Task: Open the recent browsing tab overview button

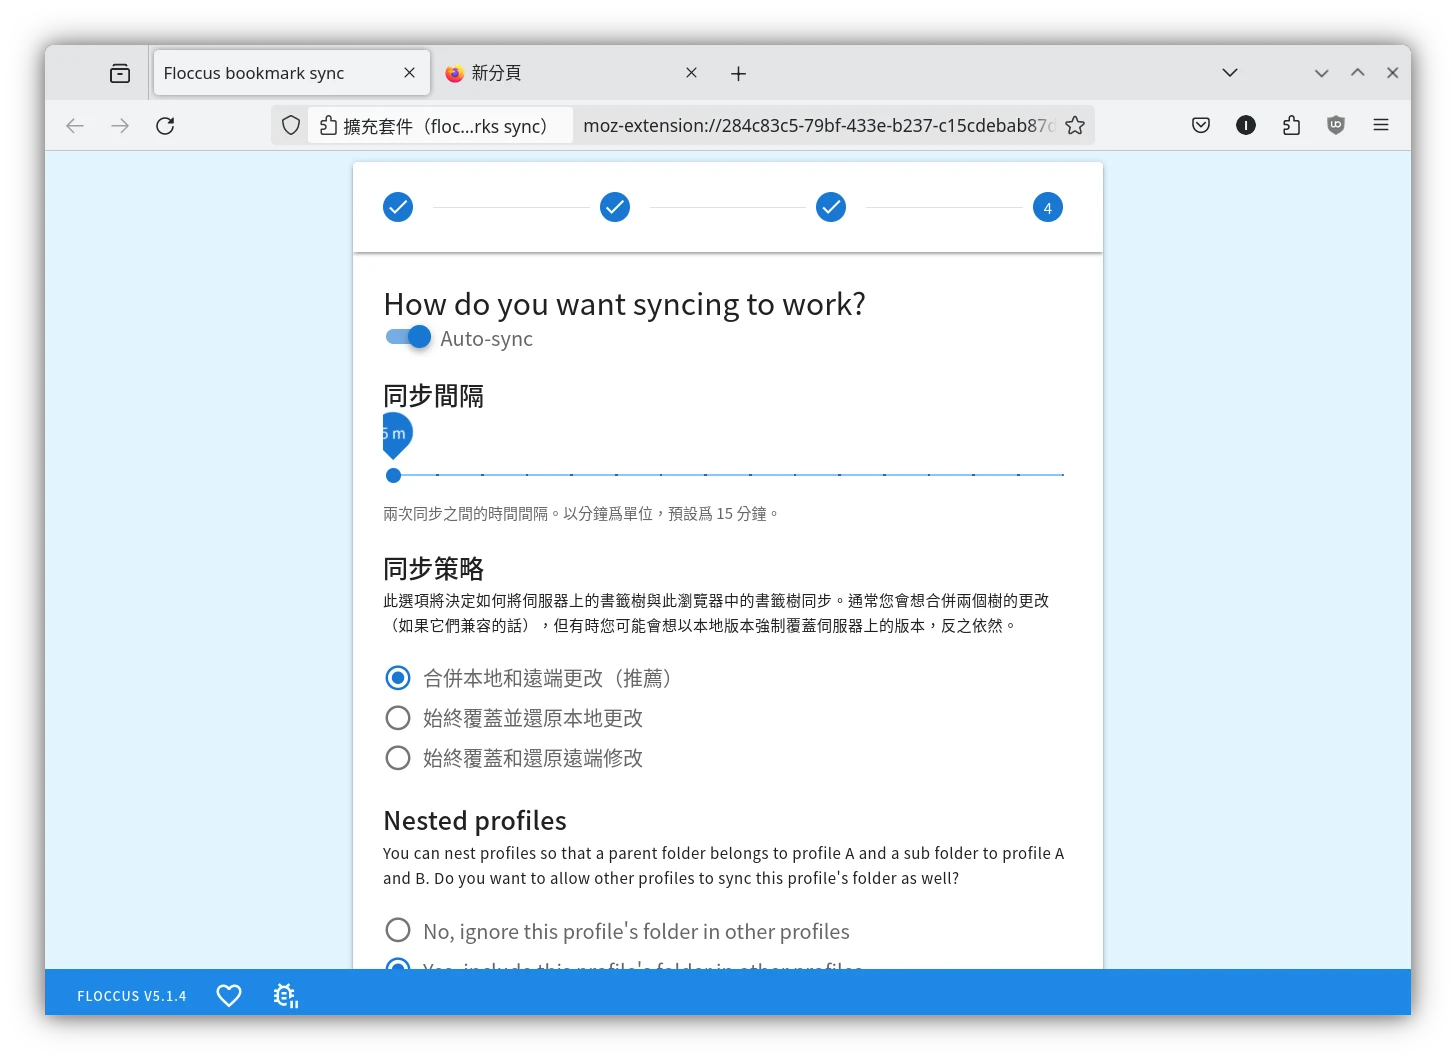Action: 120,73
